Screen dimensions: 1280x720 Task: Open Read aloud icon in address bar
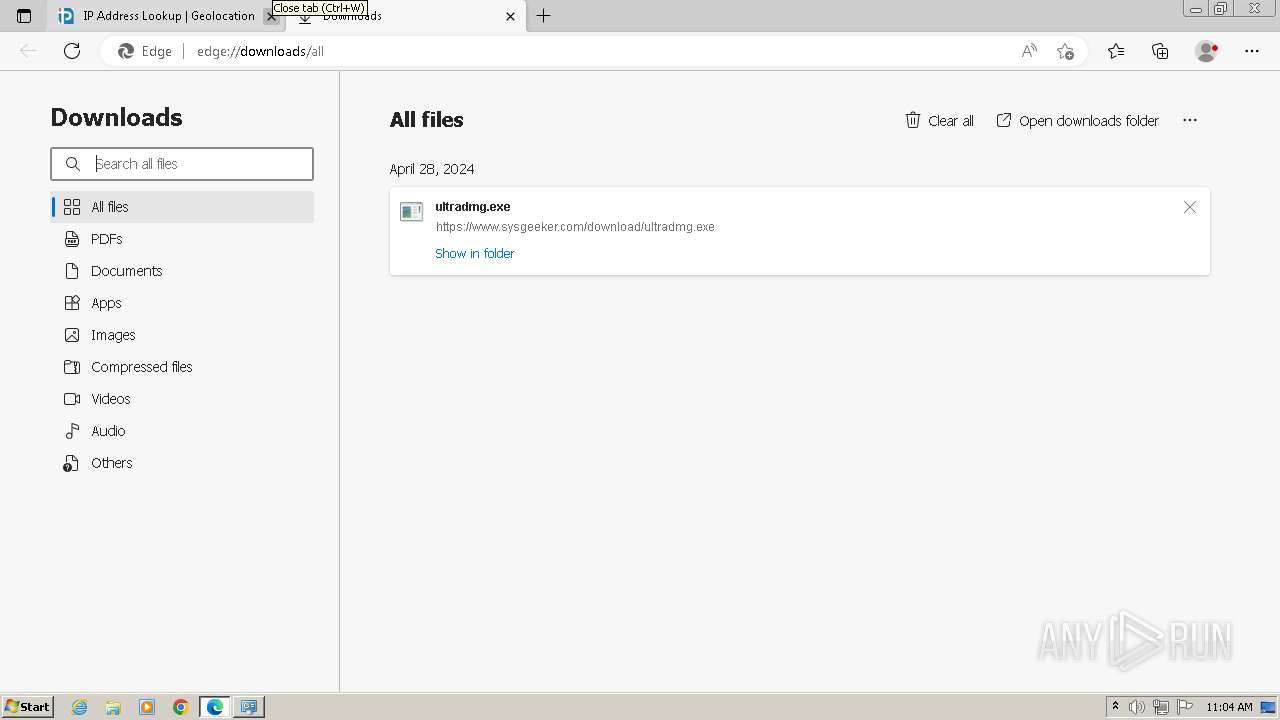click(x=1029, y=51)
